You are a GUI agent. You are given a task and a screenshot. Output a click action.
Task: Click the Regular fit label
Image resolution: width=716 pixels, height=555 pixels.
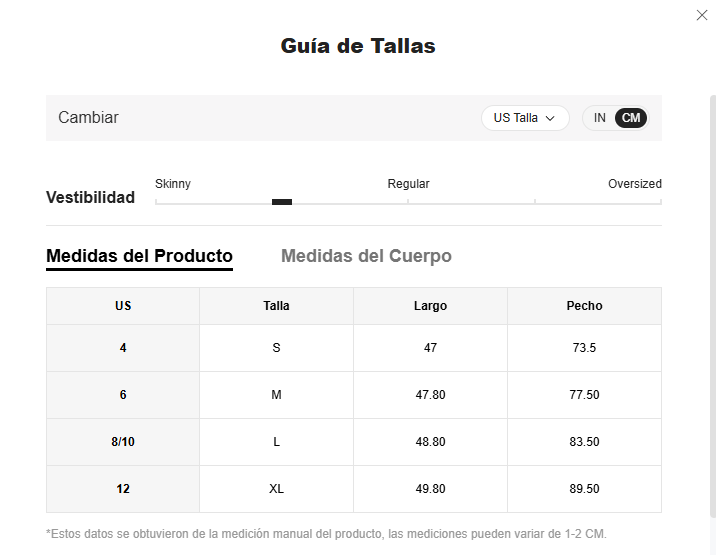tap(408, 184)
